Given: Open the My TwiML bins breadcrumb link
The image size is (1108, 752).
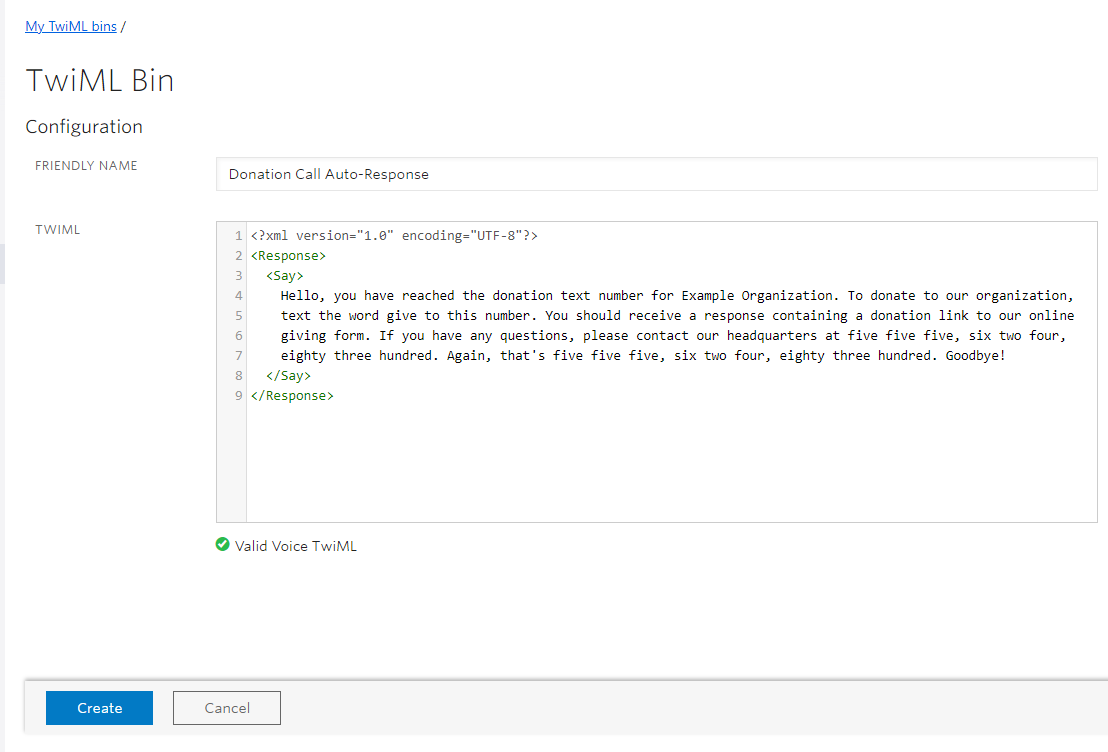Looking at the screenshot, I should coord(70,26).
